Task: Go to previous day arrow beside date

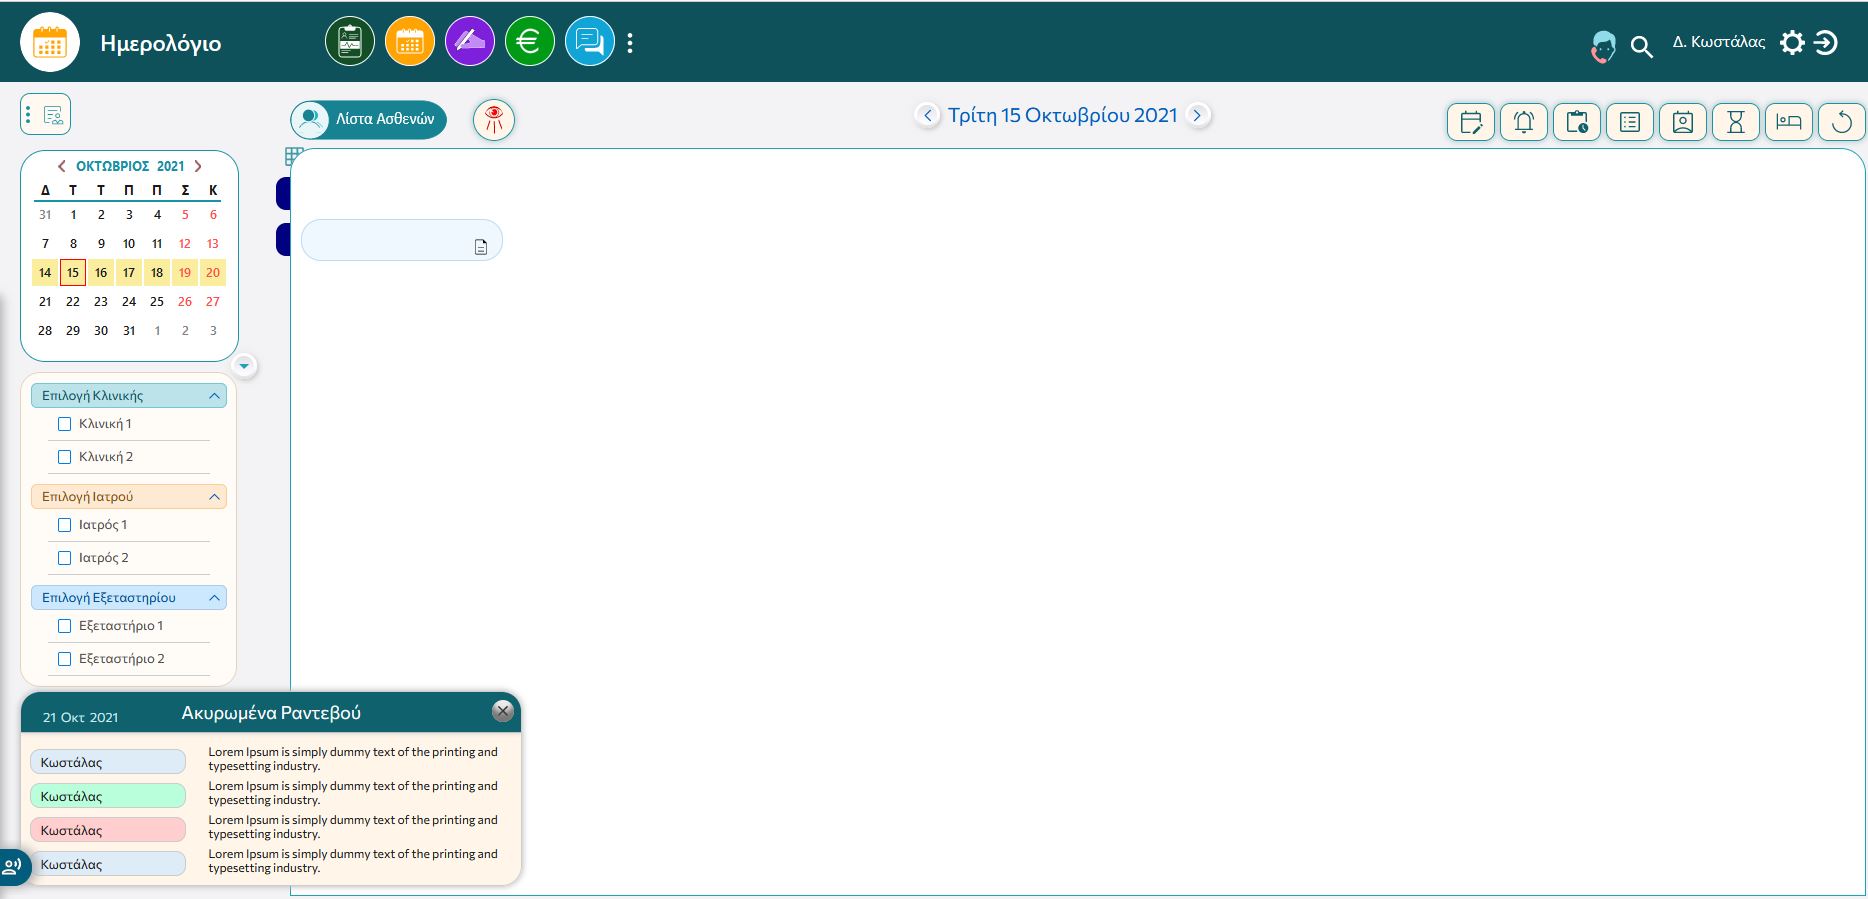Action: pos(927,115)
